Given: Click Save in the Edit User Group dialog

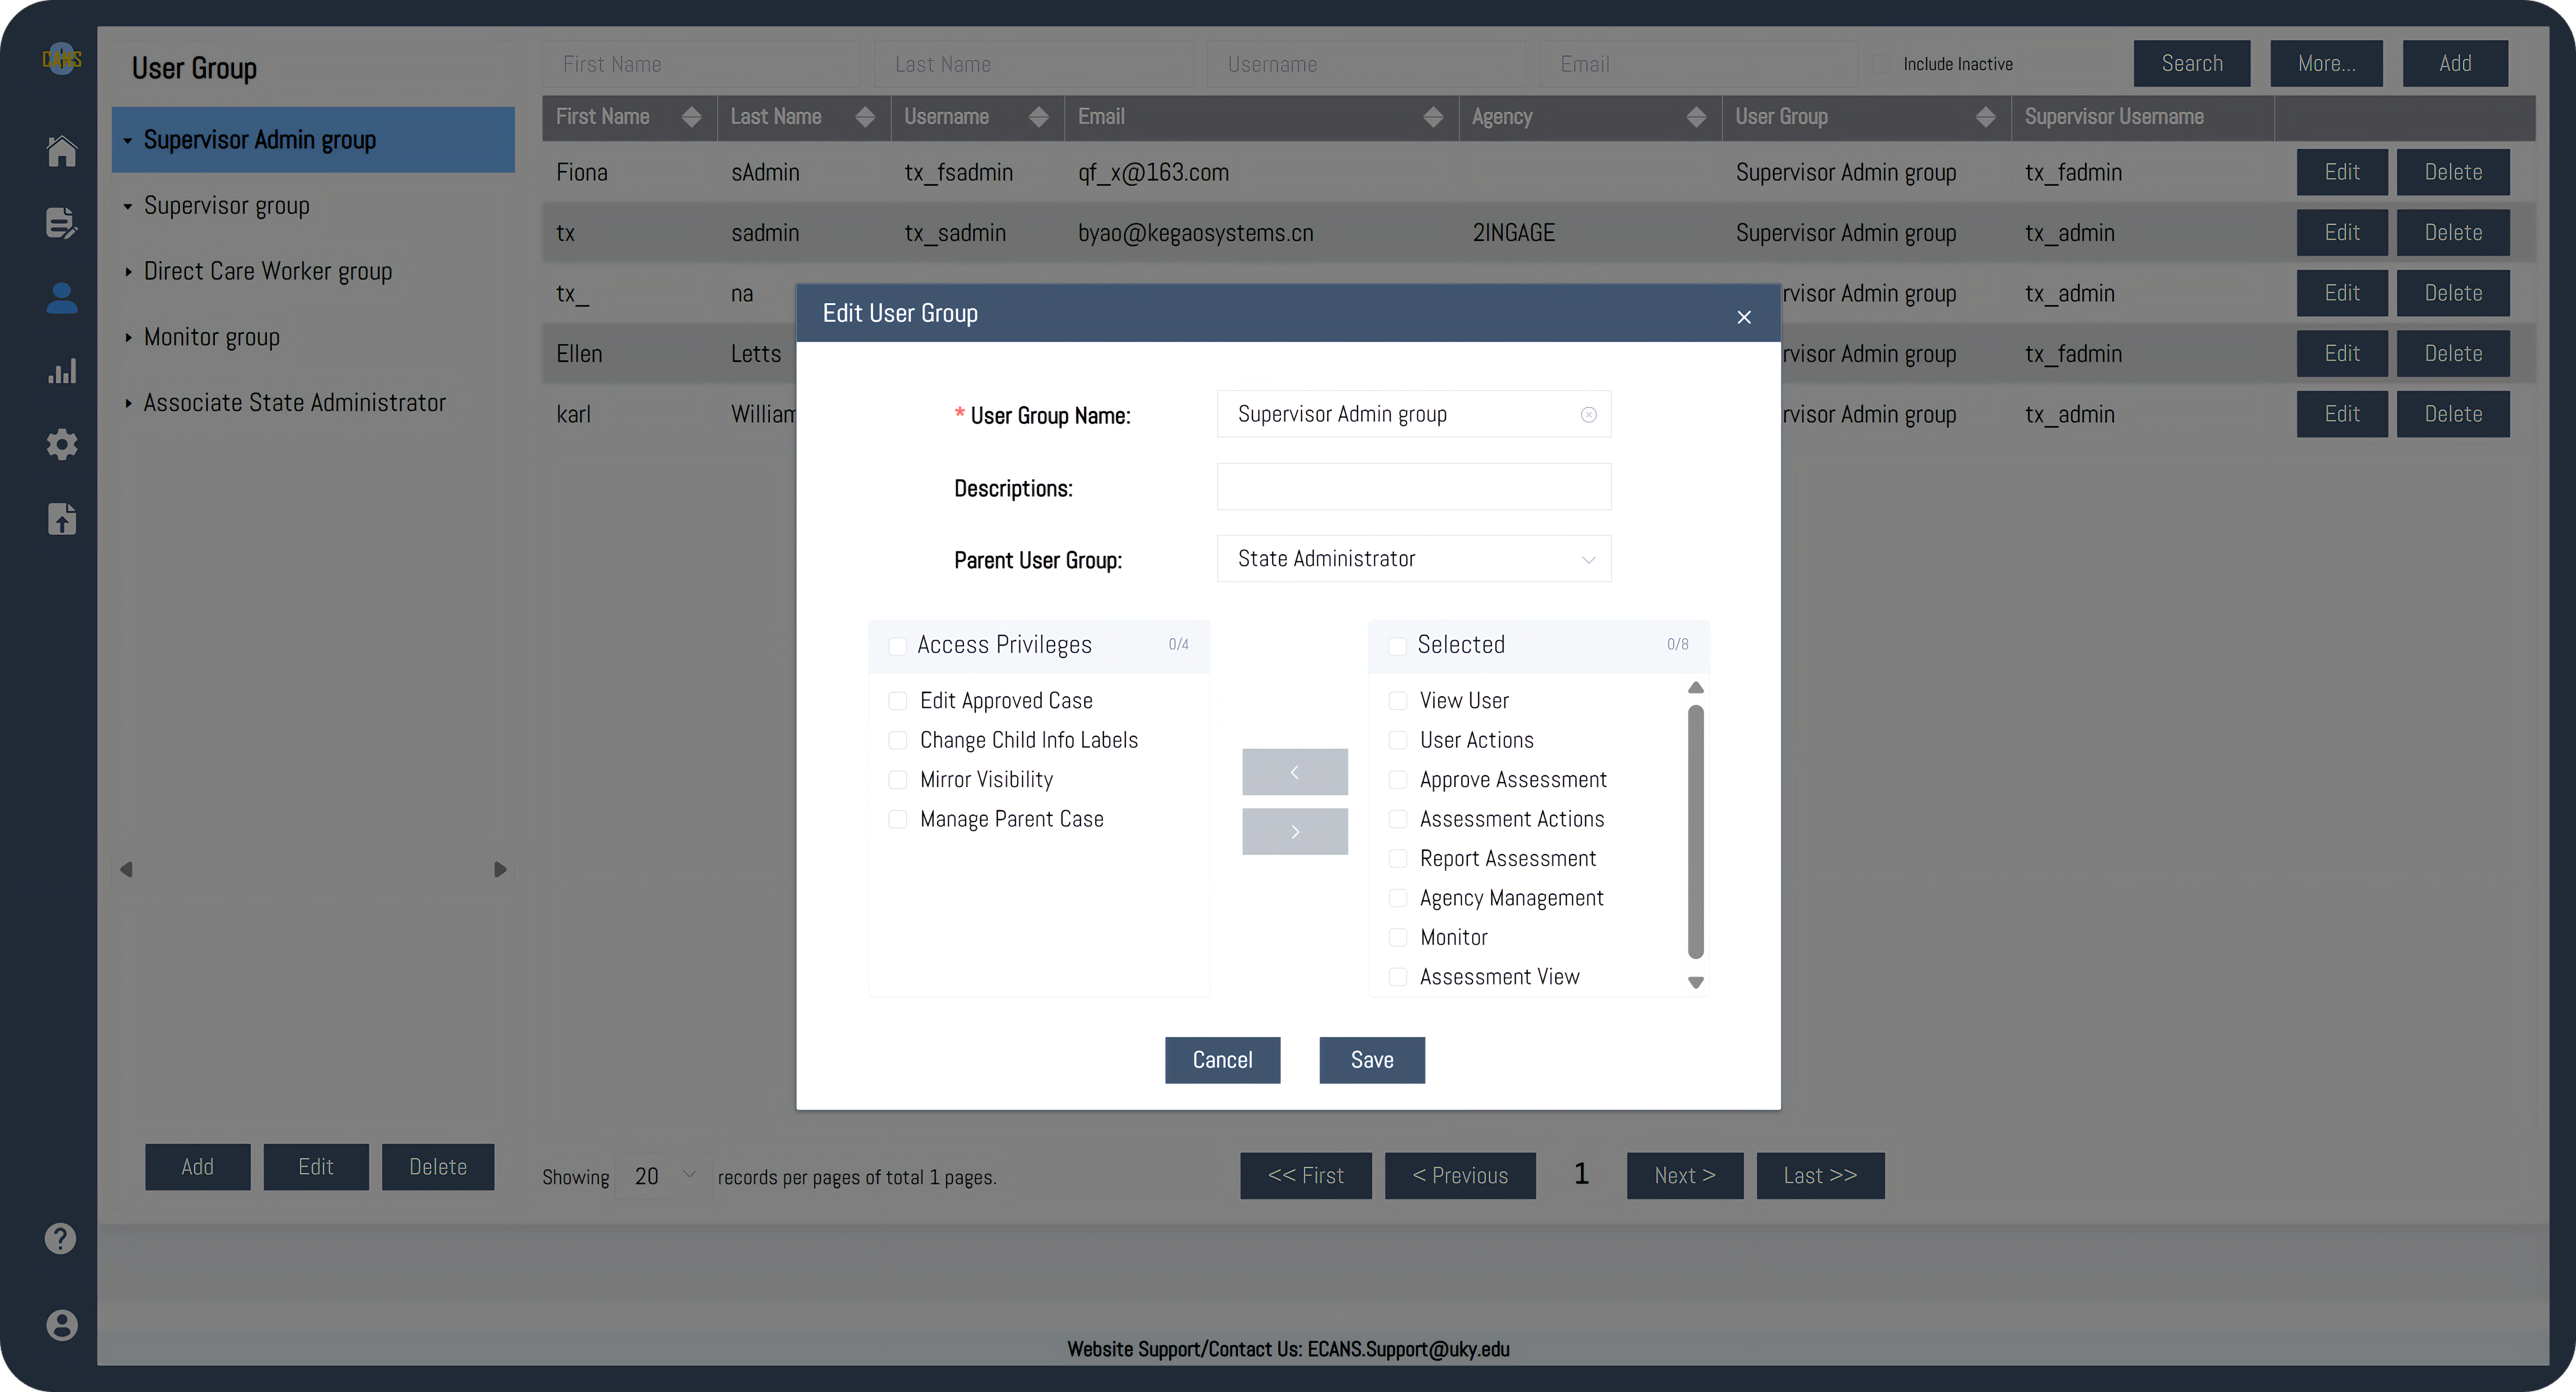Looking at the screenshot, I should click(1372, 1060).
